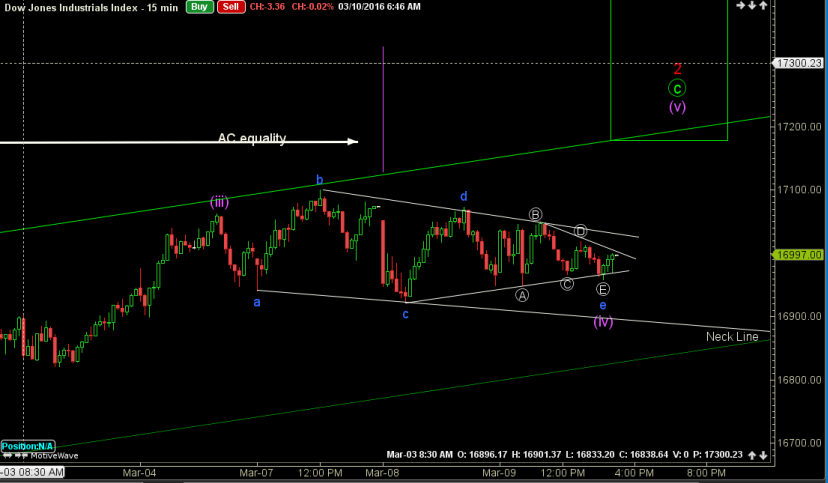The image size is (828, 483).
Task: Click the Mar-07 time axis label
Action: click(256, 472)
